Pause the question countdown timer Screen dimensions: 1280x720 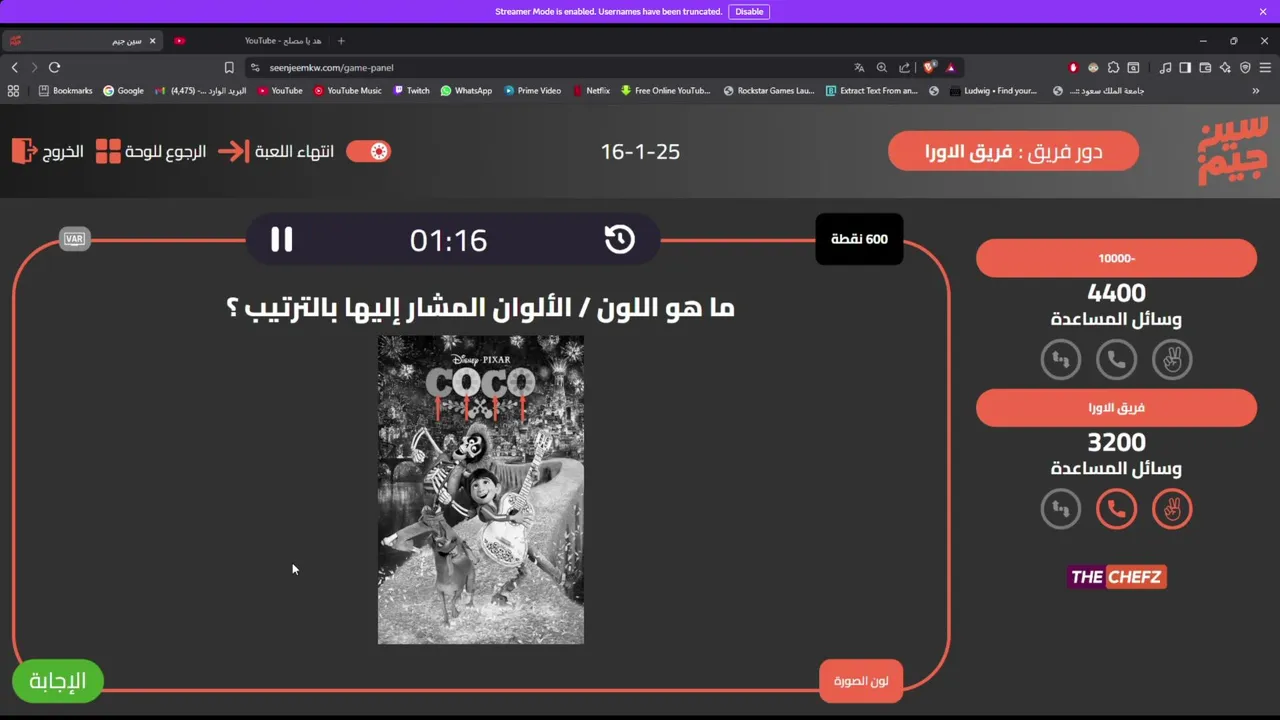click(x=281, y=239)
